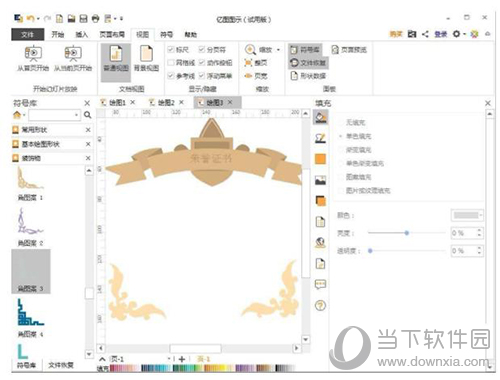The height and width of the screenshot is (380, 500).
Task: Select the 角图案 4 blue corner shape
Action: pos(30,317)
